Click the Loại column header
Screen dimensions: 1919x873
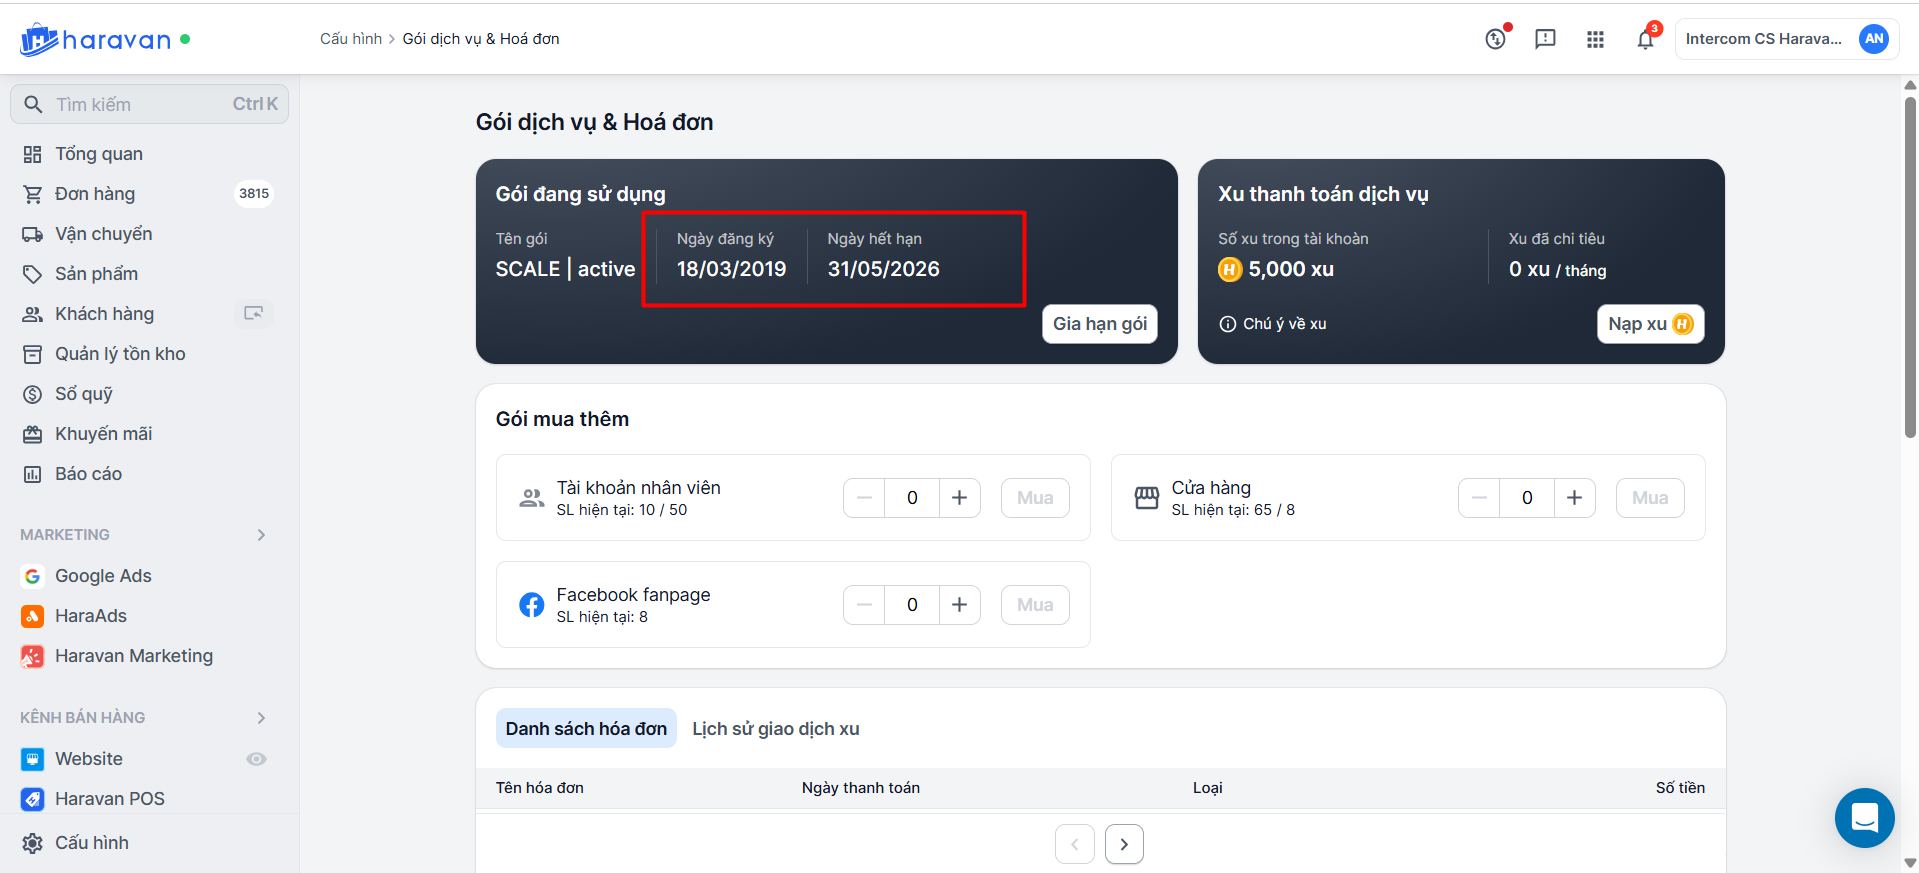[x=1208, y=788]
